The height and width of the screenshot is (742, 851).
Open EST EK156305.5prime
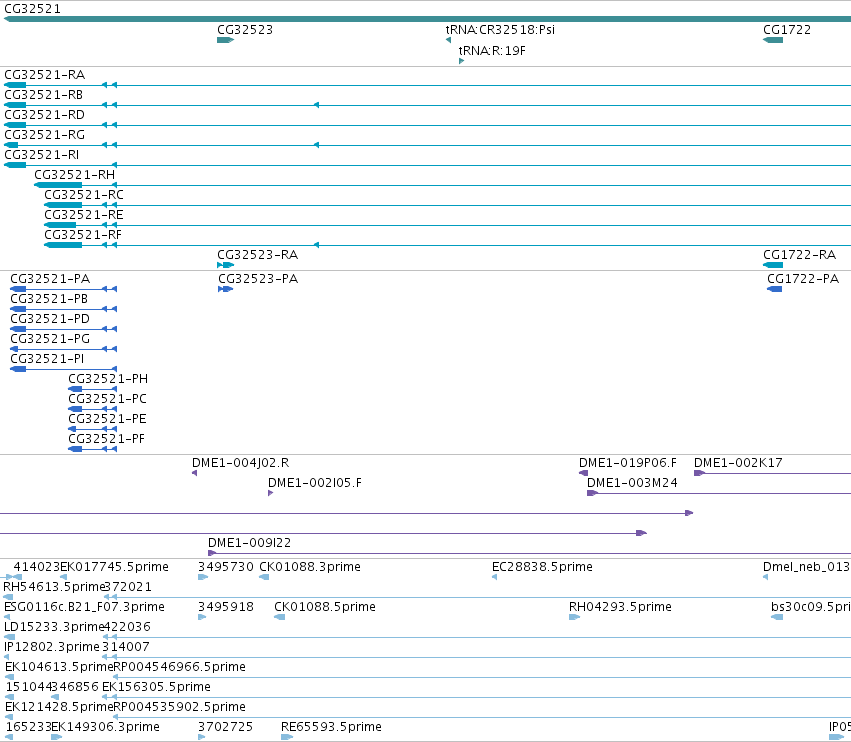(x=156, y=687)
